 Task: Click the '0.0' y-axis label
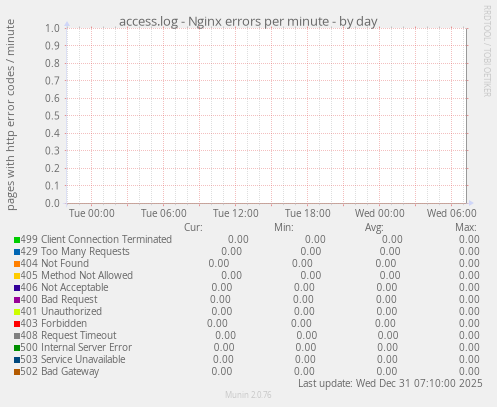pyautogui.click(x=52, y=203)
